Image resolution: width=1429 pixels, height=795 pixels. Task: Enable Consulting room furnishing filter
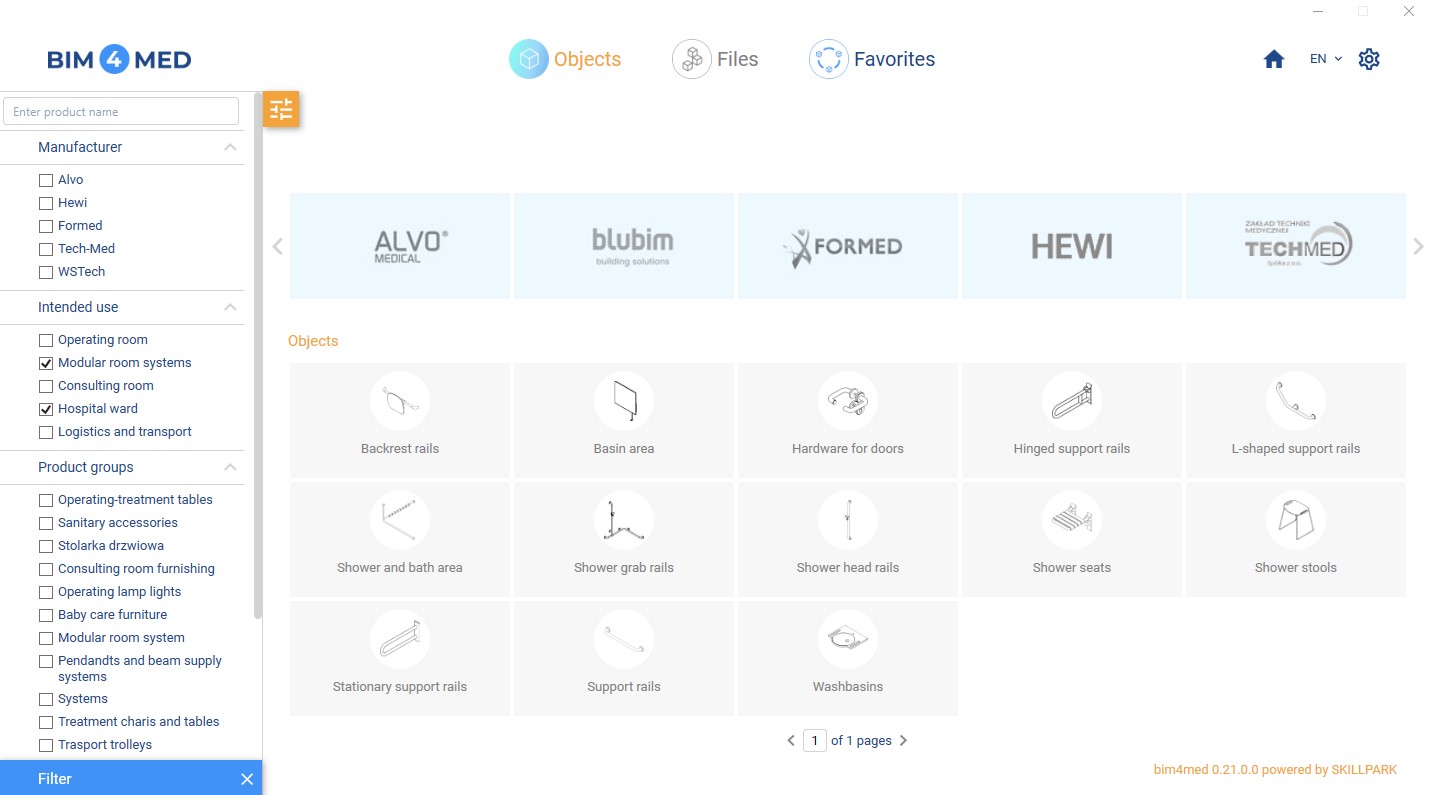tap(45, 569)
